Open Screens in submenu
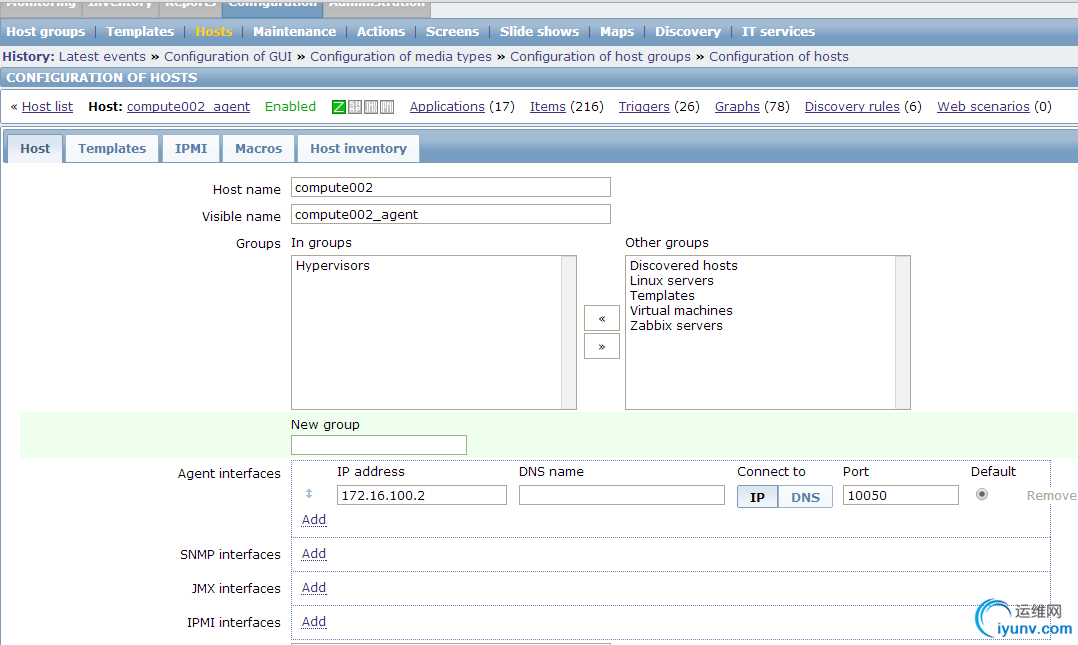Viewport: 1078px width, 645px height. [452, 32]
